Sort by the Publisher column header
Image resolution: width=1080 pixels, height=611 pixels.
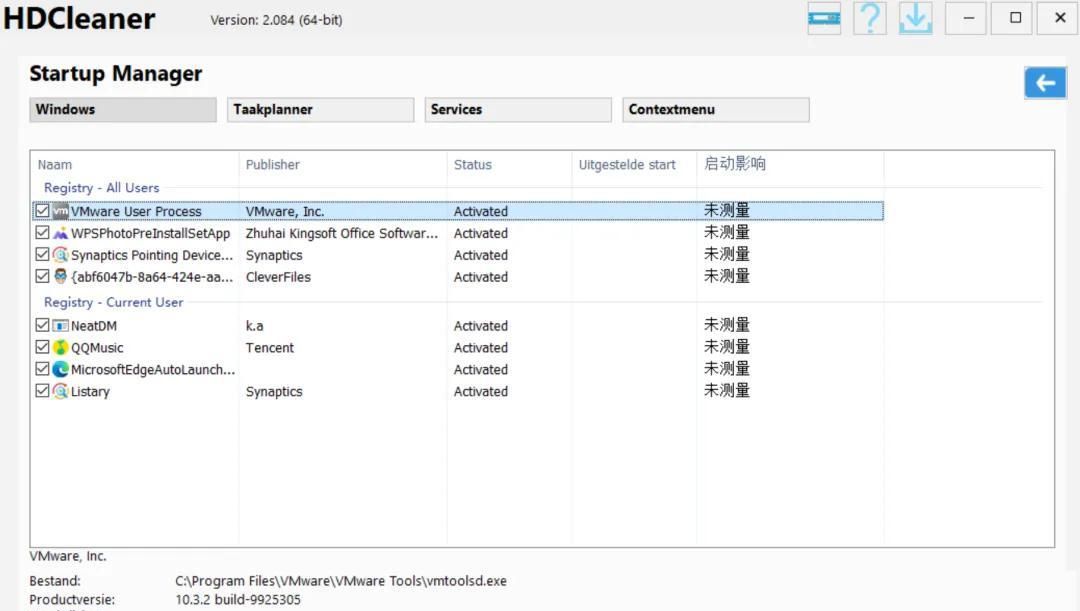pyautogui.click(x=273, y=165)
